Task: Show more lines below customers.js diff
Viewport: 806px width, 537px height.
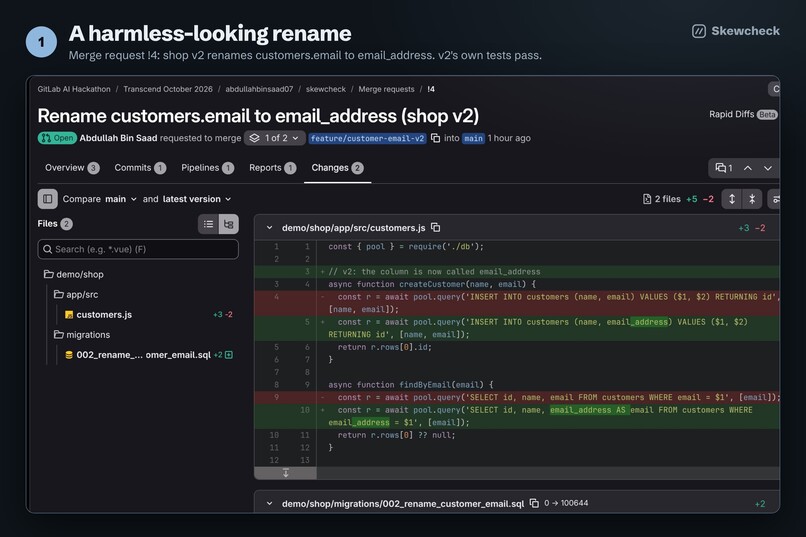Action: [x=286, y=473]
